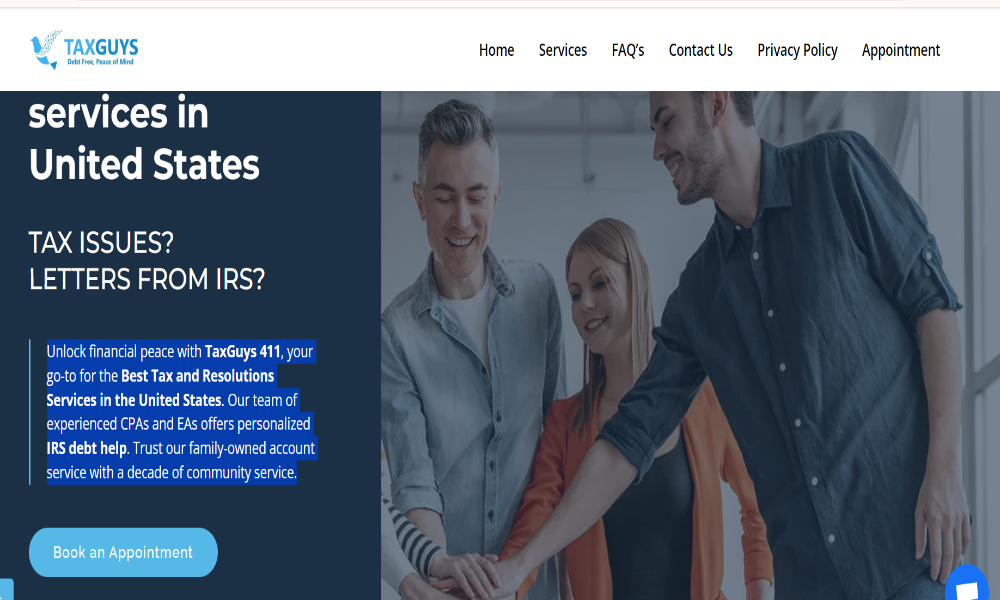Open the Contact Us page
Image resolution: width=1000 pixels, height=600 pixels.
point(700,50)
